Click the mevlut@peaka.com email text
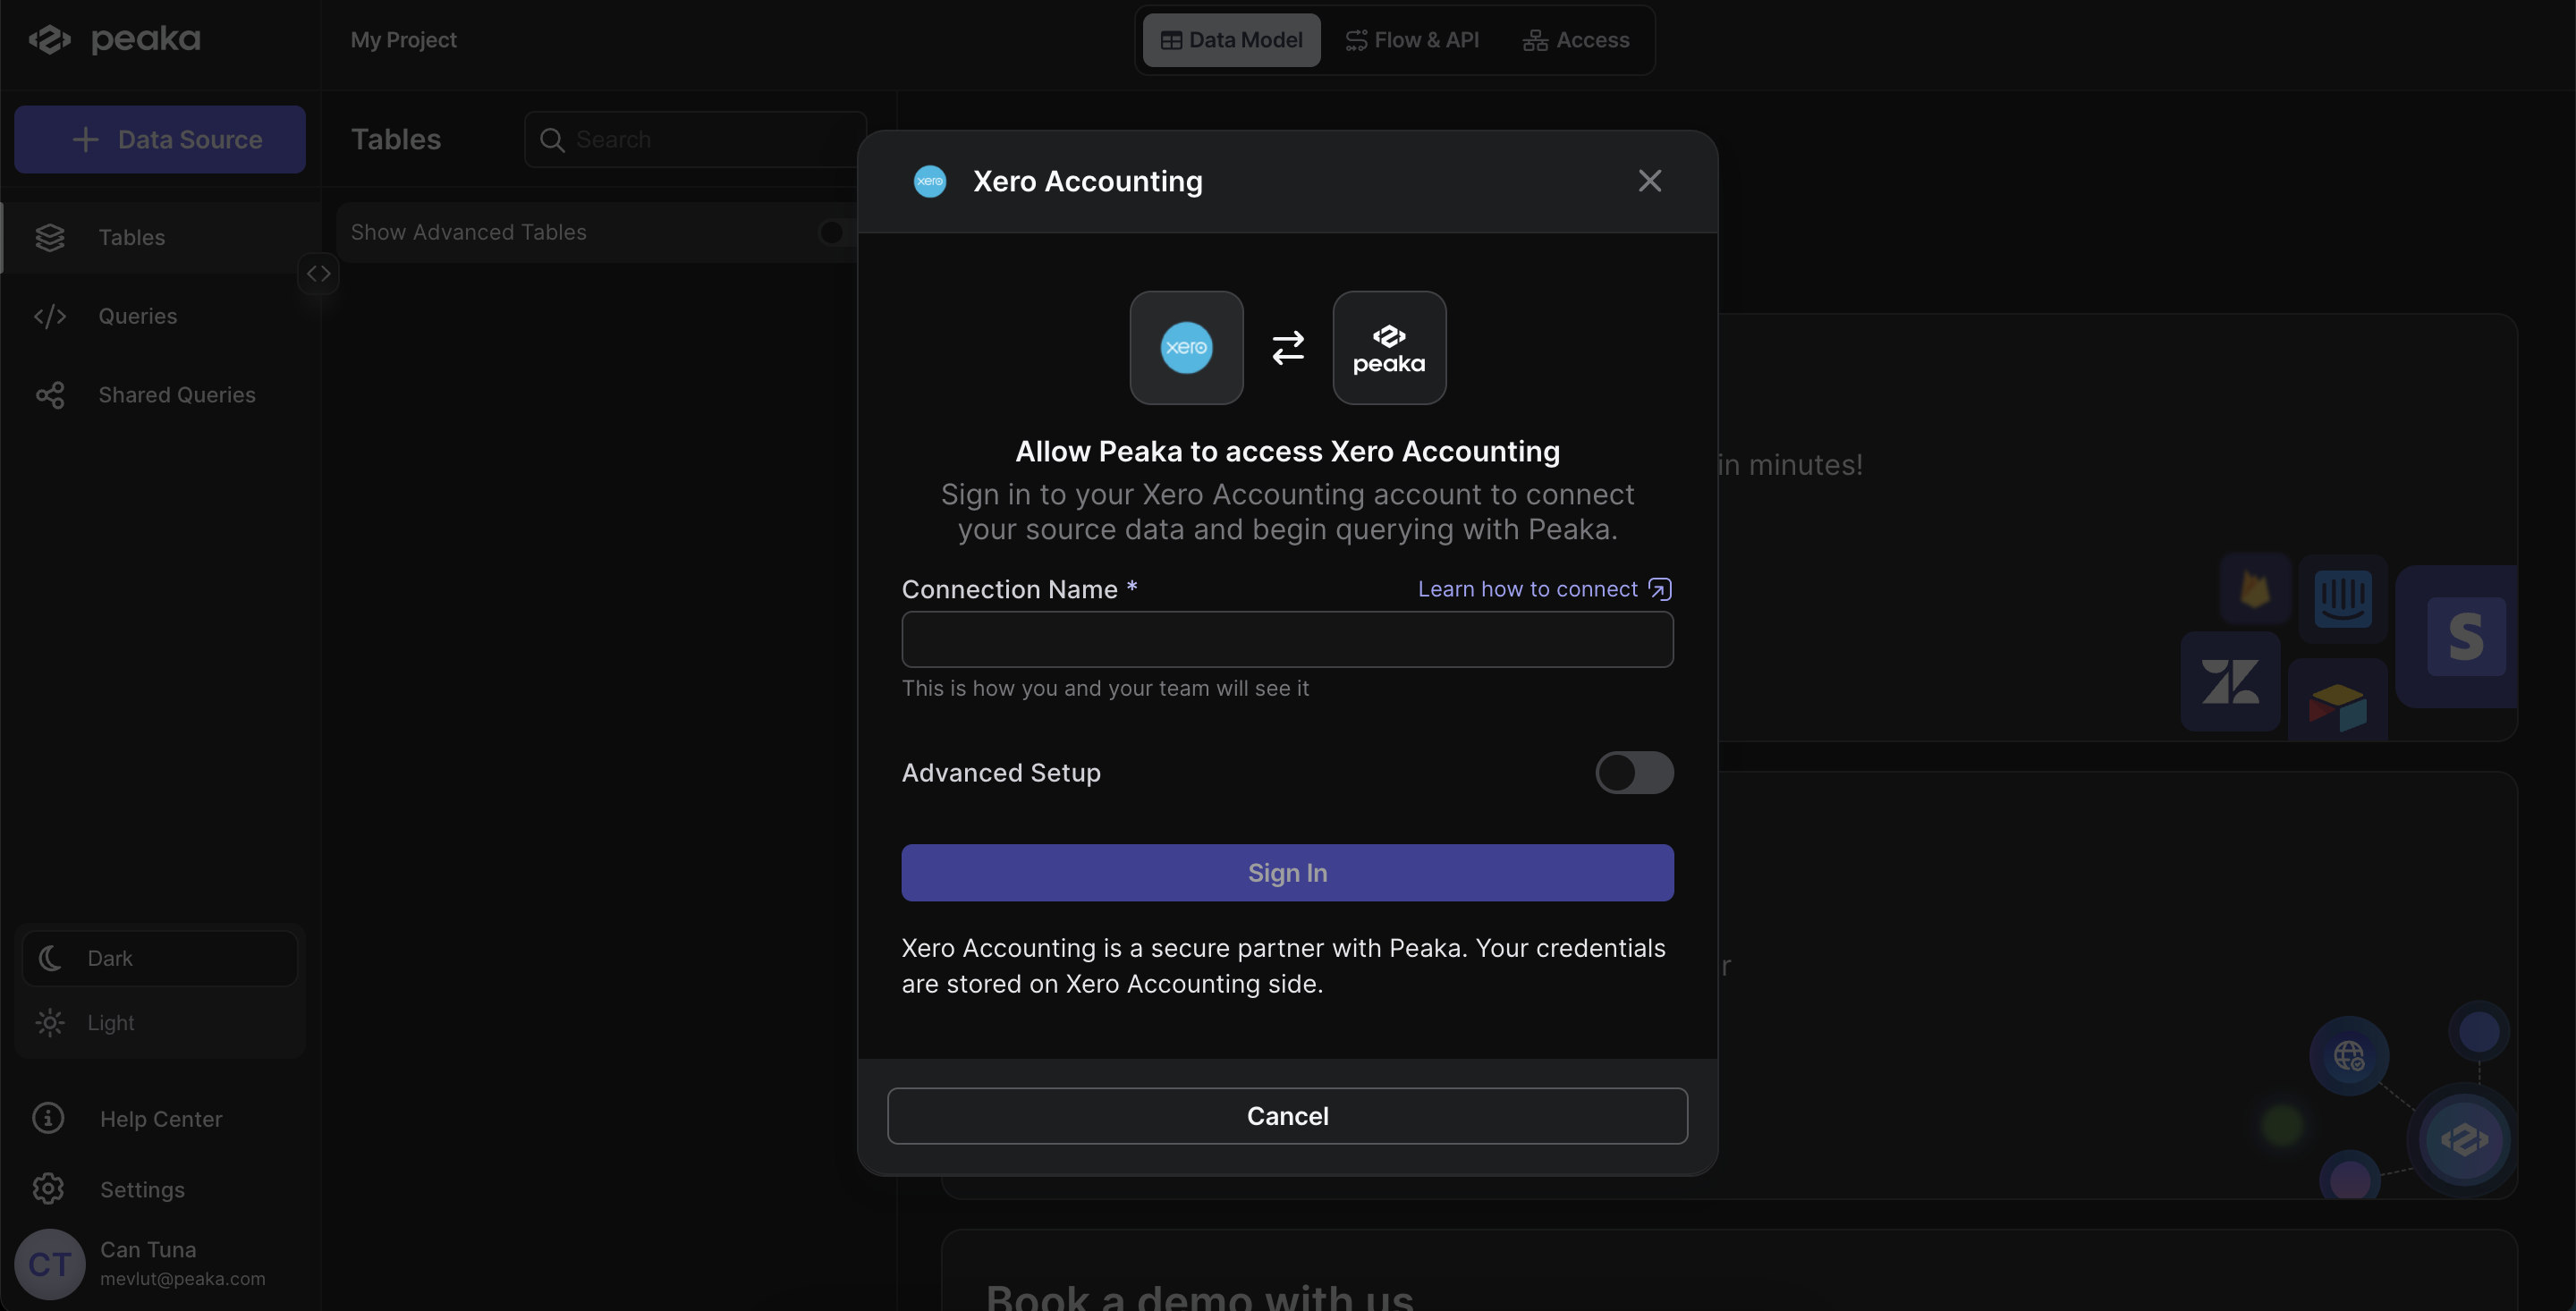This screenshot has height=1311, width=2576. point(183,1278)
